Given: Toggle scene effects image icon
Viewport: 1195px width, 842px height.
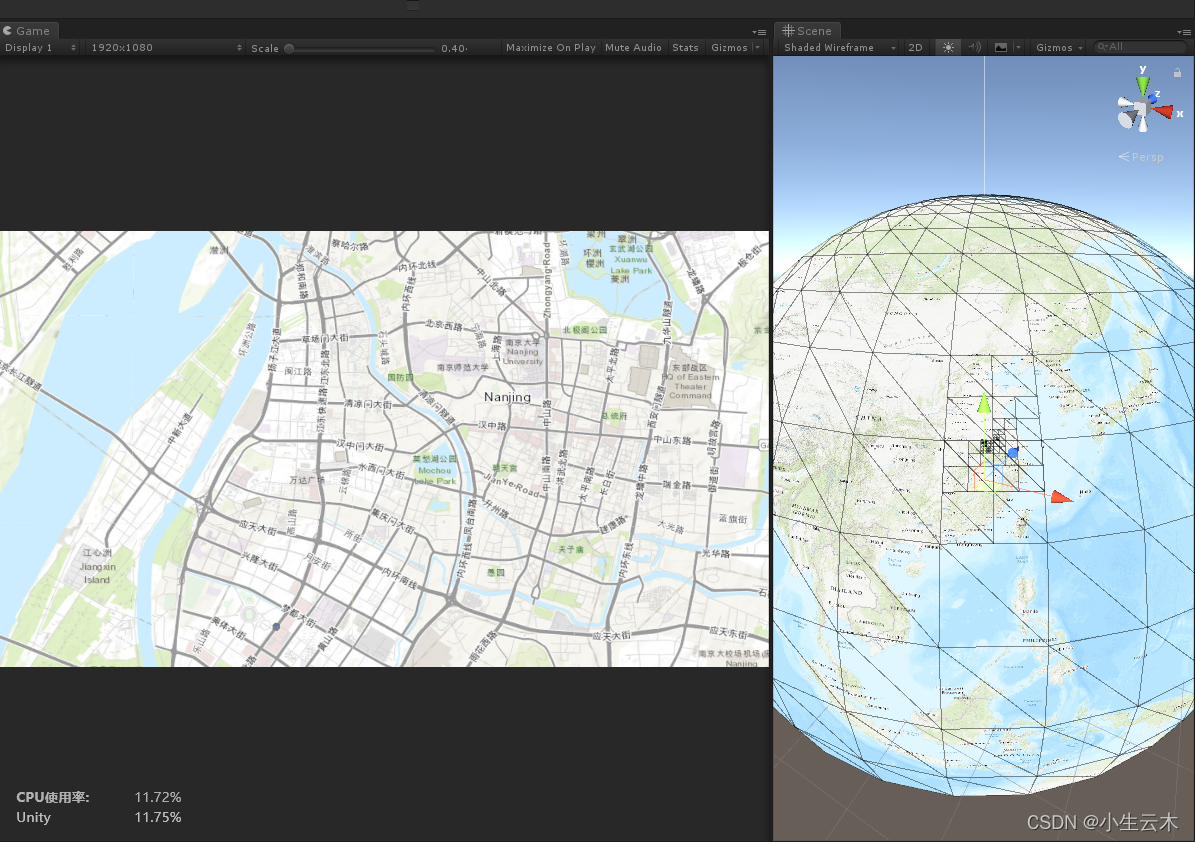Looking at the screenshot, I should click(1001, 47).
